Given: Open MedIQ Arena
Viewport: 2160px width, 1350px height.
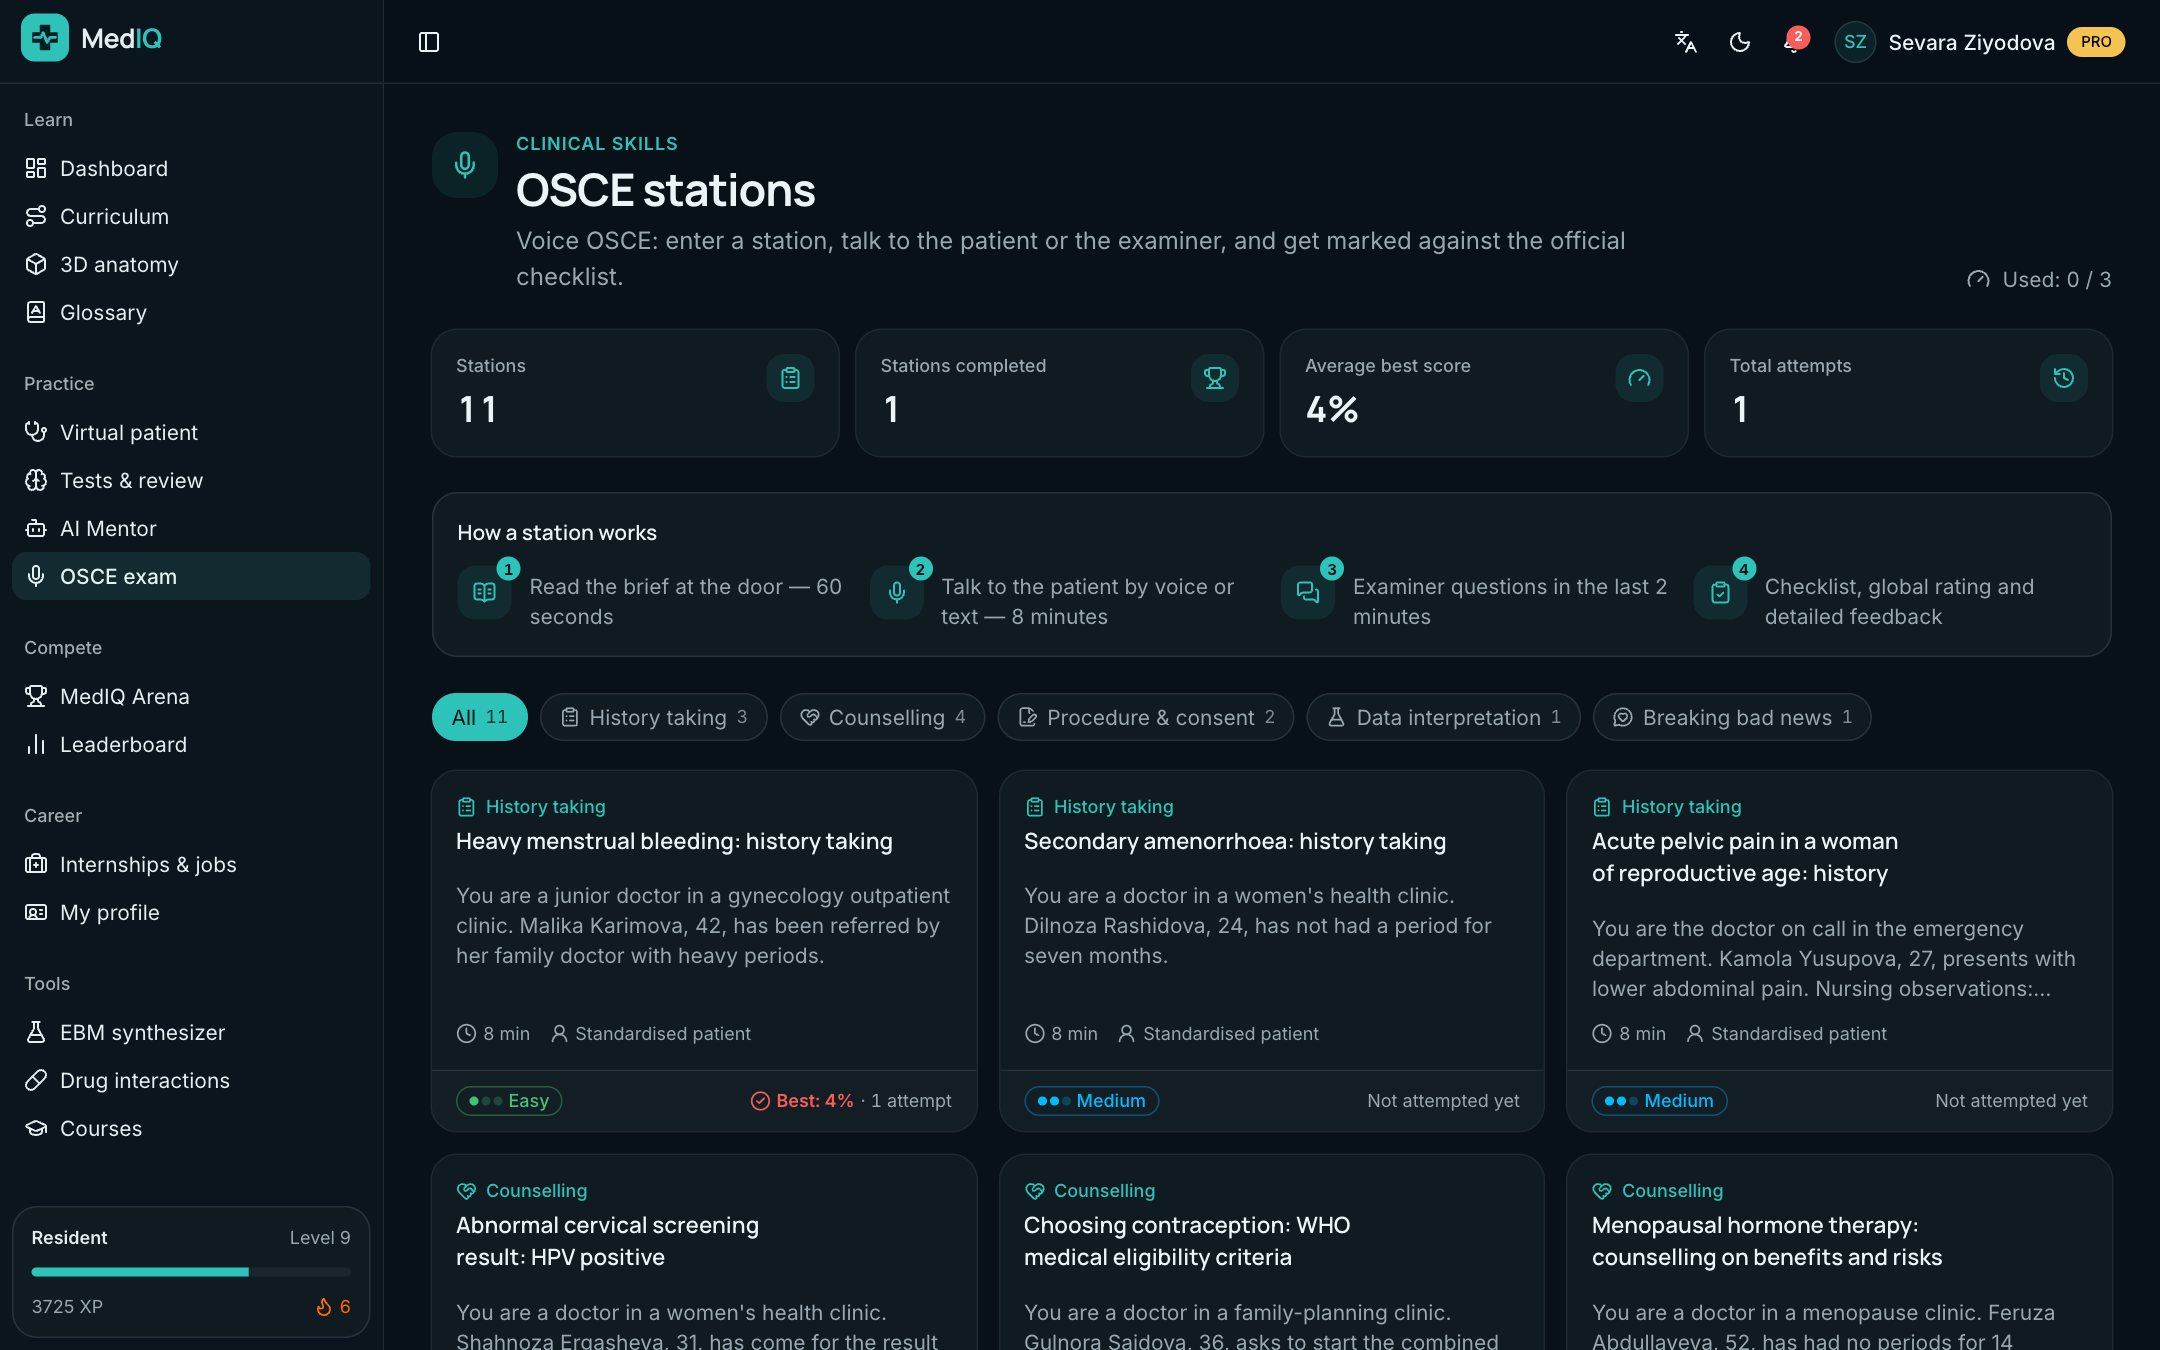Looking at the screenshot, I should click(191, 696).
